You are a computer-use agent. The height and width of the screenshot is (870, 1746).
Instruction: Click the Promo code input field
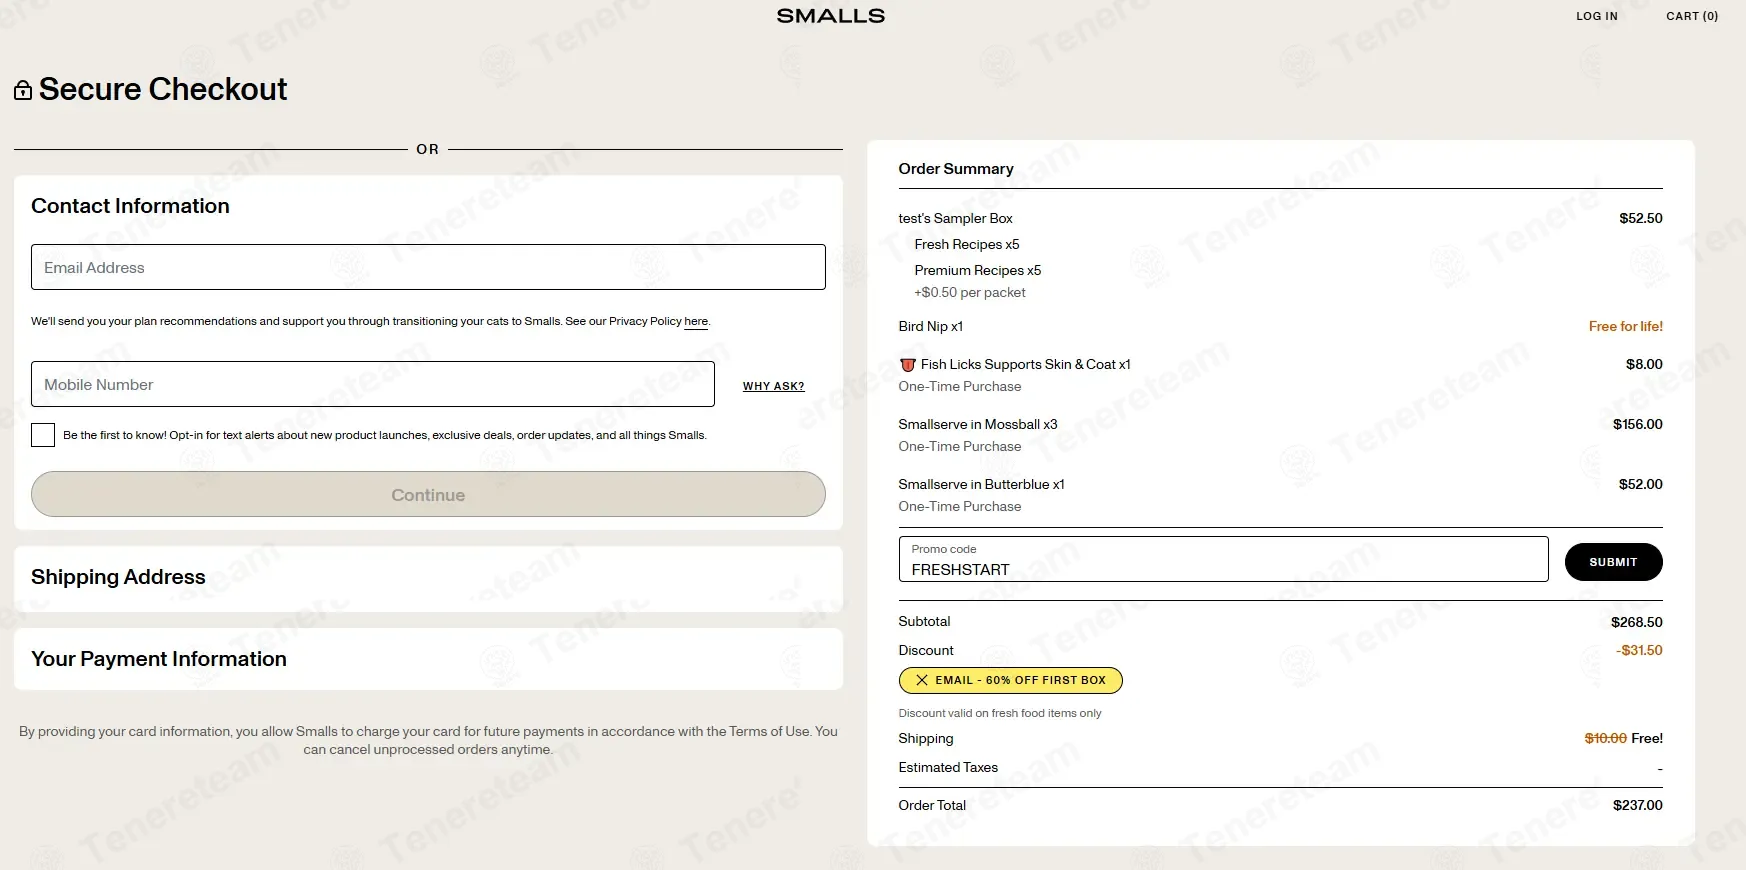coord(1223,559)
